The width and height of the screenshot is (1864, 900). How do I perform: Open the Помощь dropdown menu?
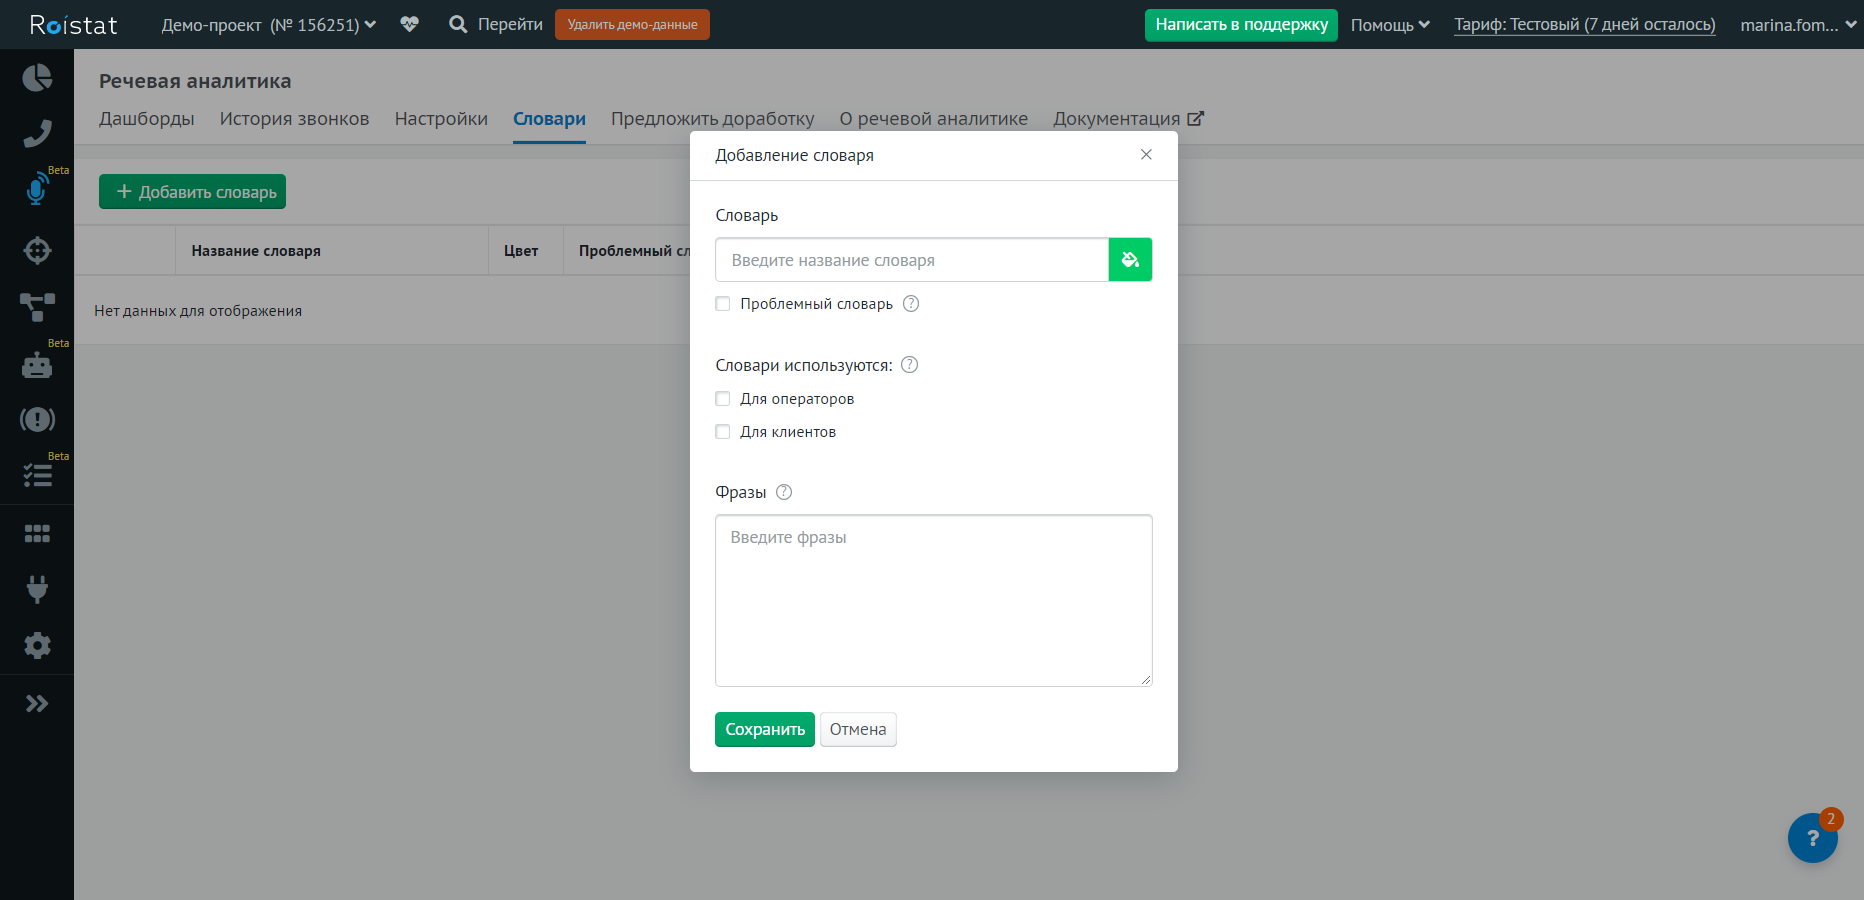1390,25
